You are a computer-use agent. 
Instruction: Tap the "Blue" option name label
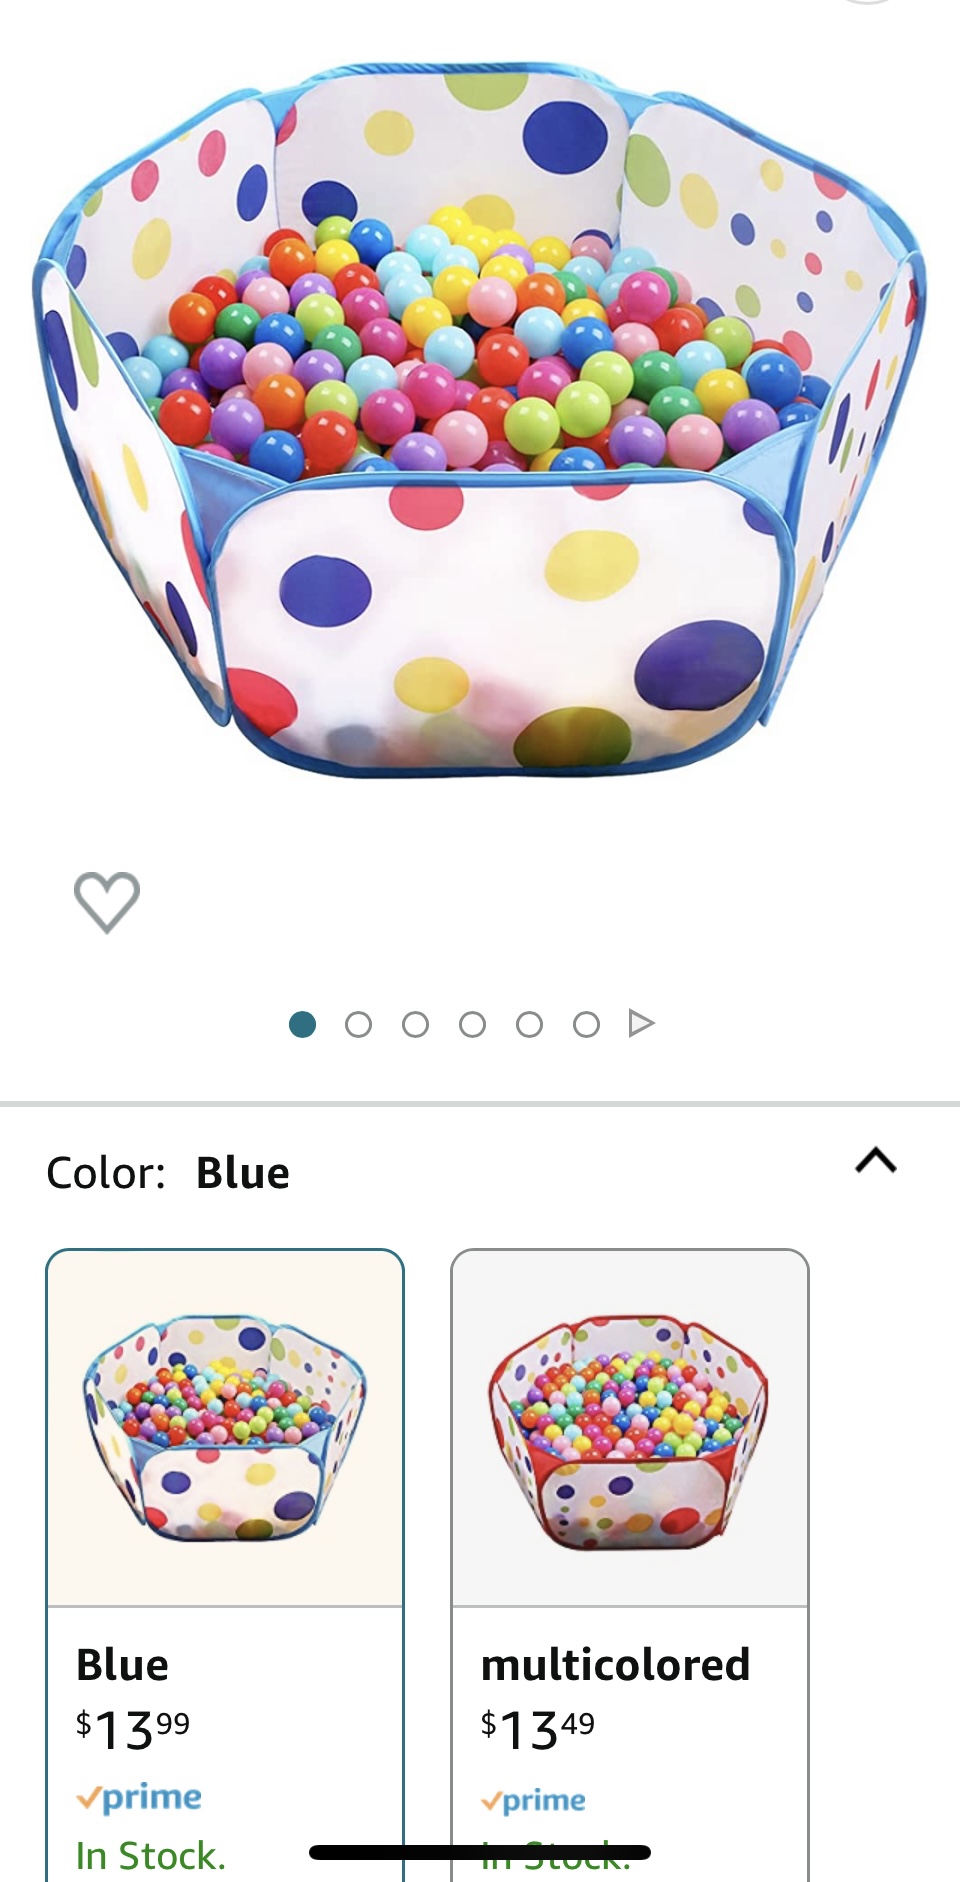[122, 1665]
